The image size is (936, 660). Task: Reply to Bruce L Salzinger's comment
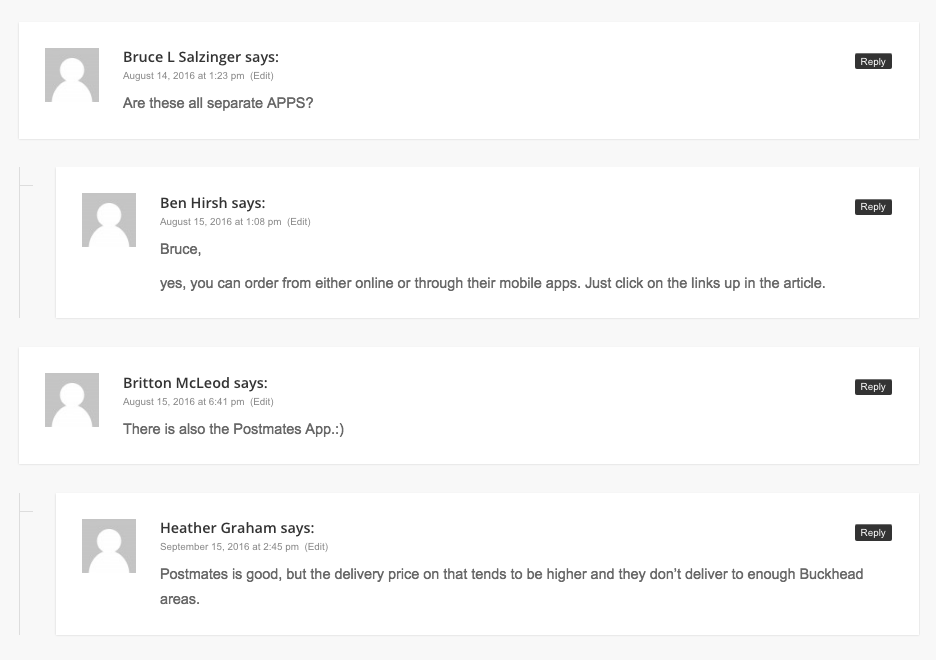click(x=873, y=61)
